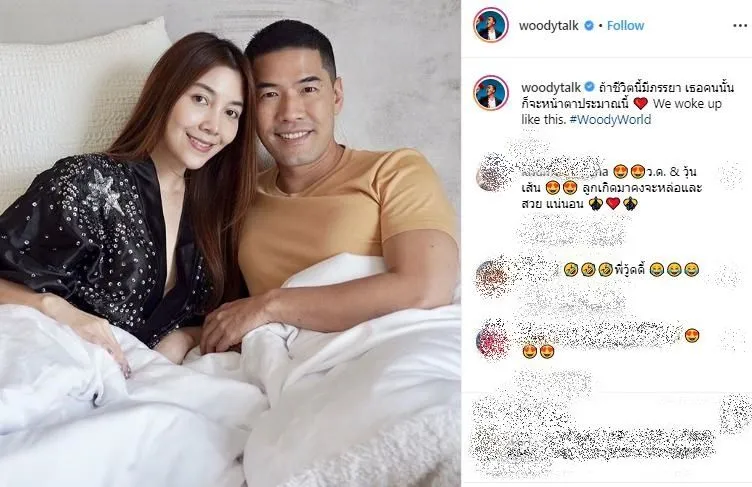Click the woodytalk avatar beside the caption
752x487 pixels.
(491, 93)
